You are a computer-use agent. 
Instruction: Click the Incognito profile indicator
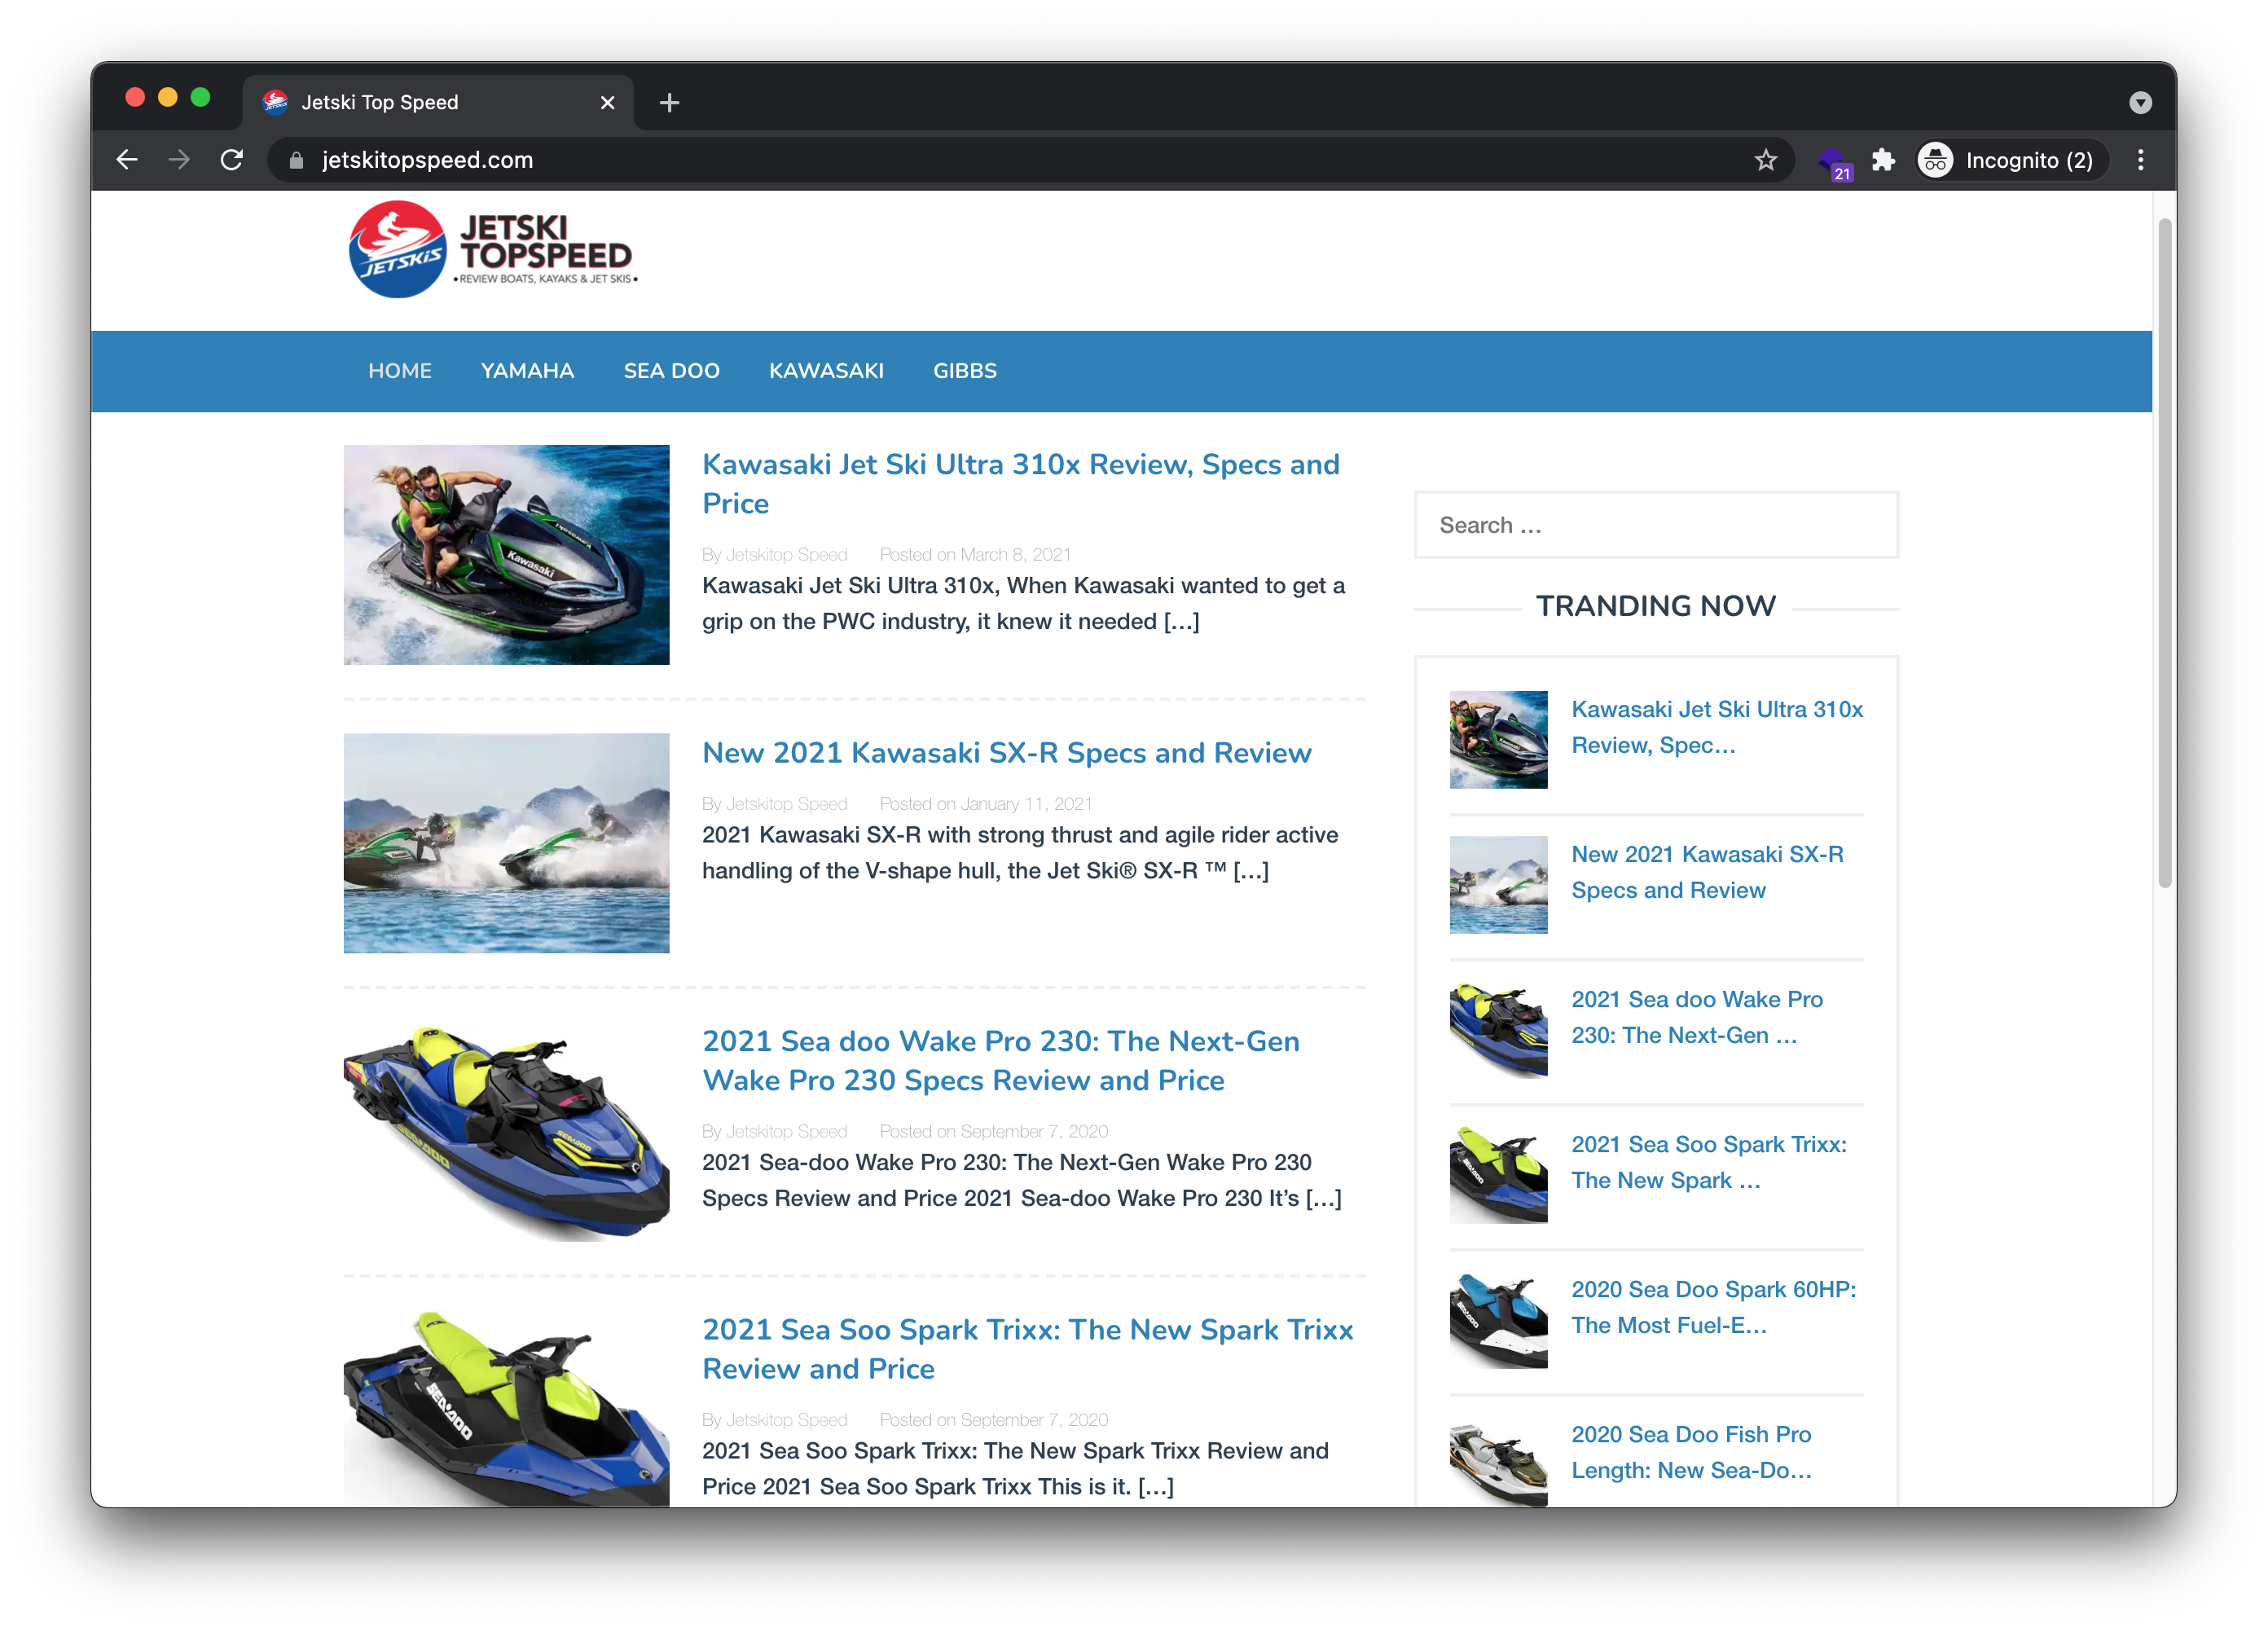click(2010, 160)
